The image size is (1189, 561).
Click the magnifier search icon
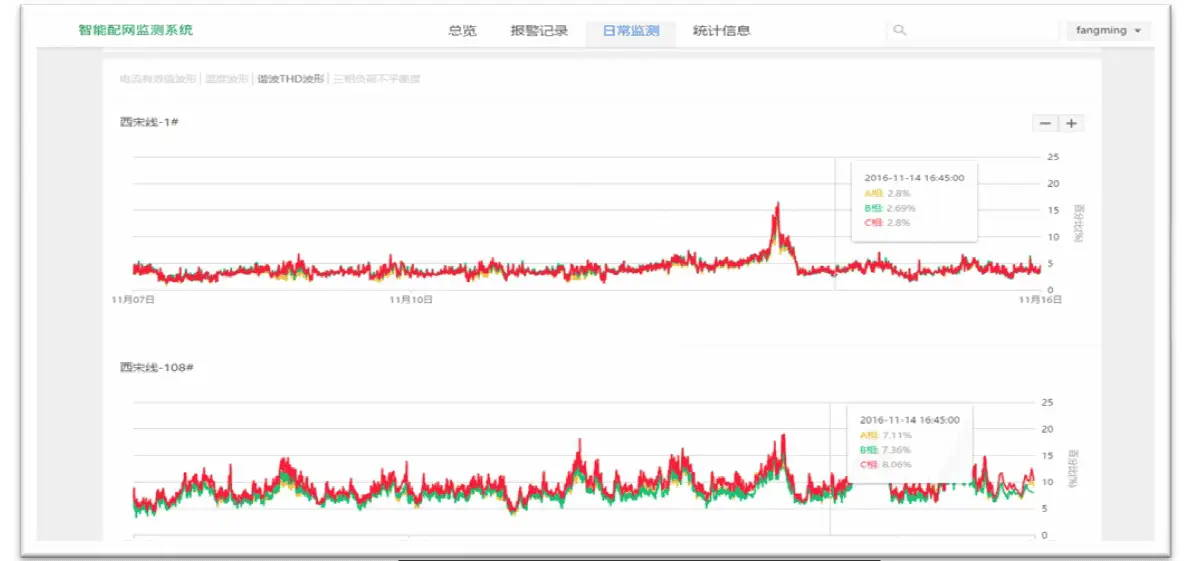899,30
